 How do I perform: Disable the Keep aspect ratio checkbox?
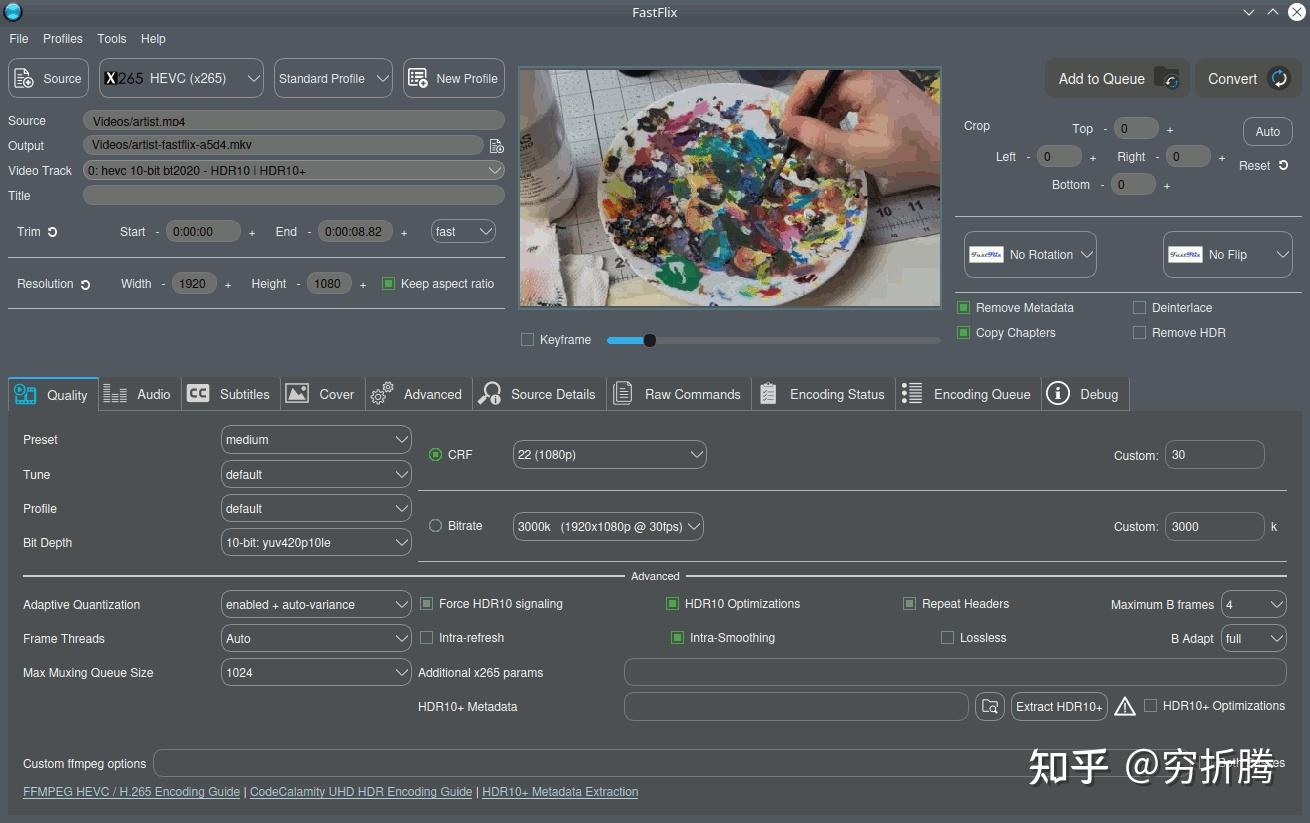(389, 284)
